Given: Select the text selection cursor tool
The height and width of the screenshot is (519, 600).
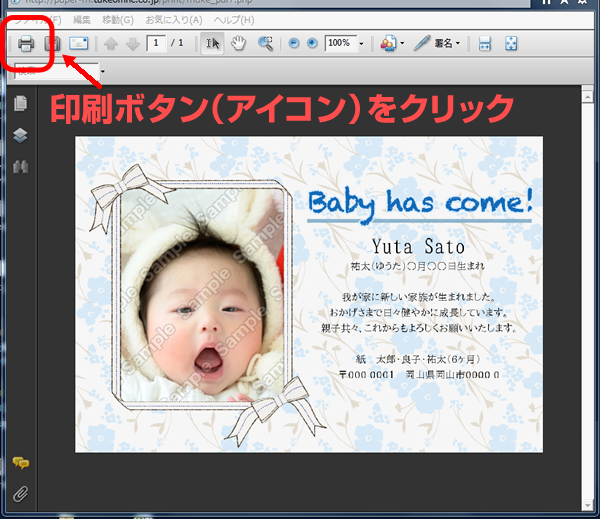Looking at the screenshot, I should [212, 44].
